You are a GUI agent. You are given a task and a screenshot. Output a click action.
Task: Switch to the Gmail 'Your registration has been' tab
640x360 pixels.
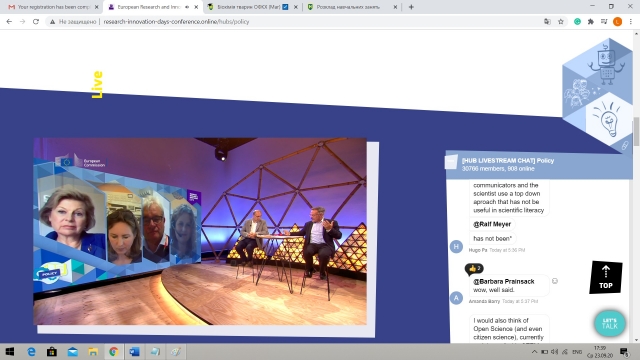pos(53,7)
